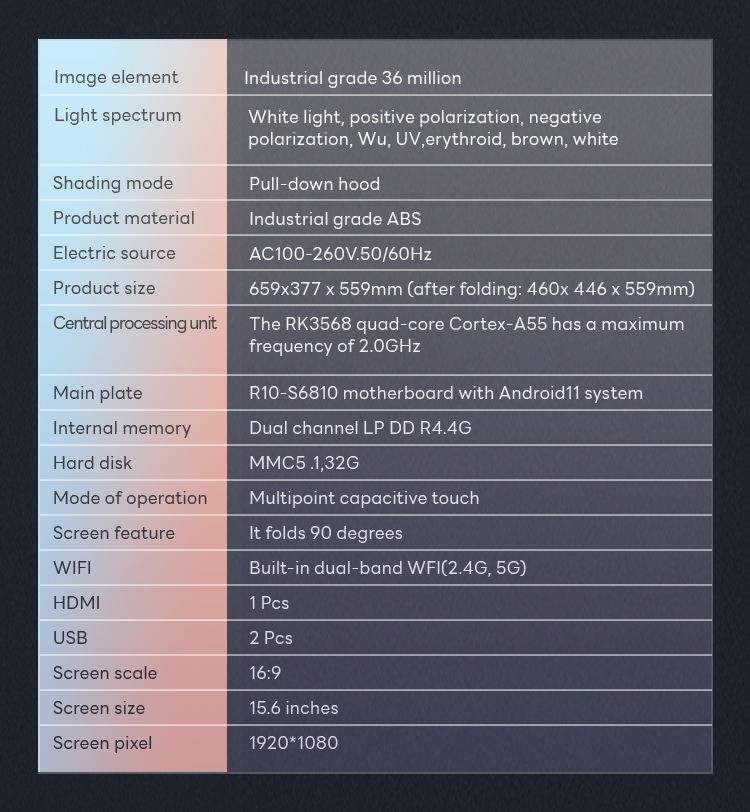Click the "Light spectrum" label

(117, 115)
